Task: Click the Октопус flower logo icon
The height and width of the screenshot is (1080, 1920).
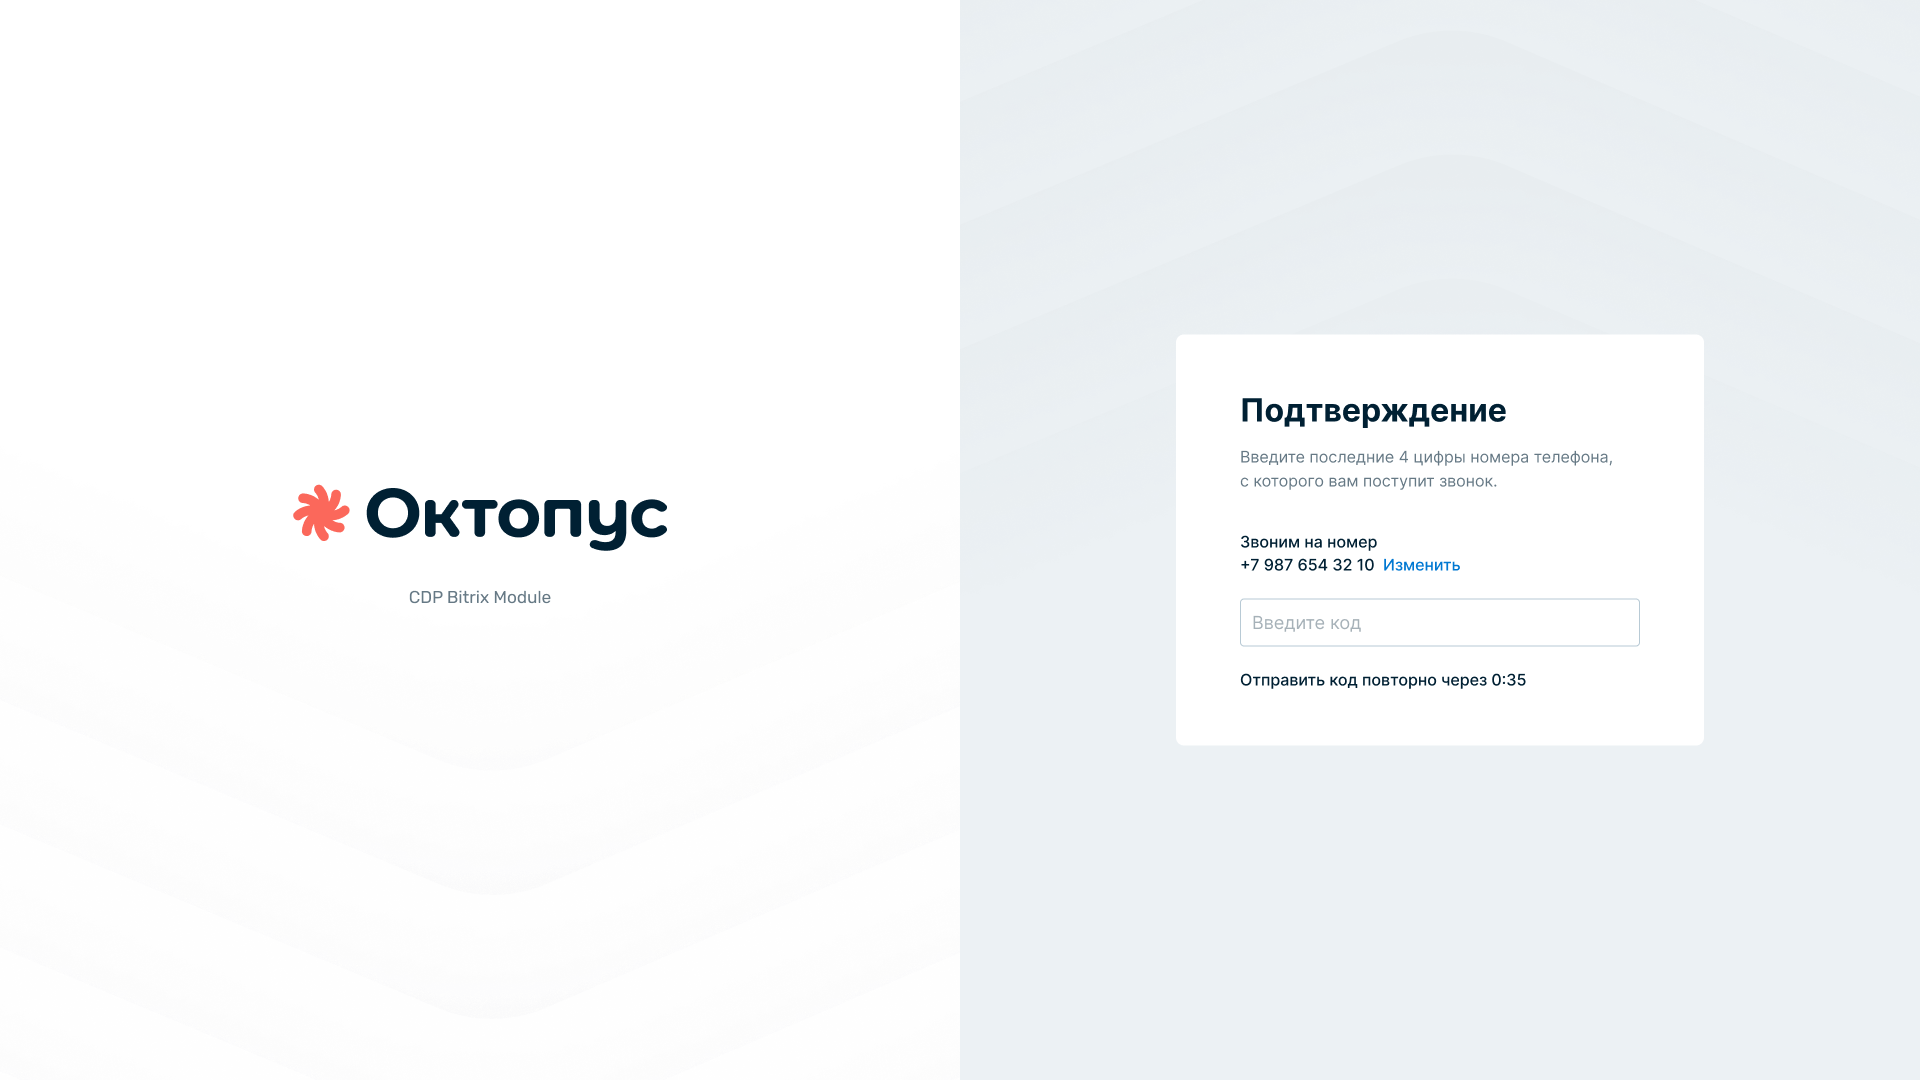Action: click(321, 513)
